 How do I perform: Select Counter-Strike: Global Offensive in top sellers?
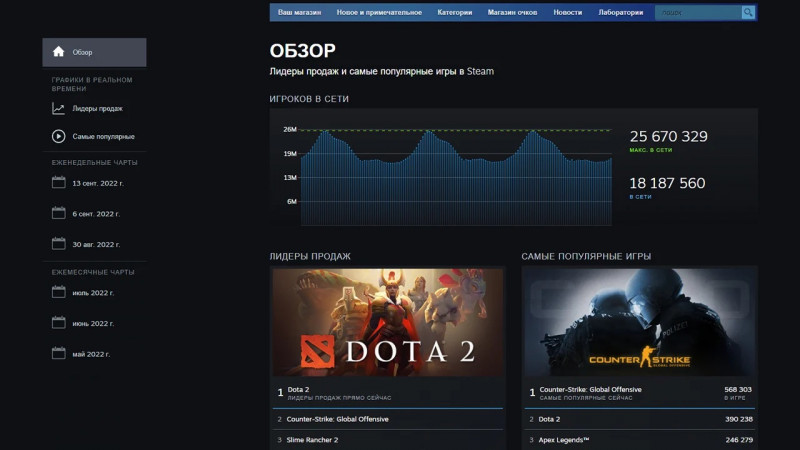(388, 419)
